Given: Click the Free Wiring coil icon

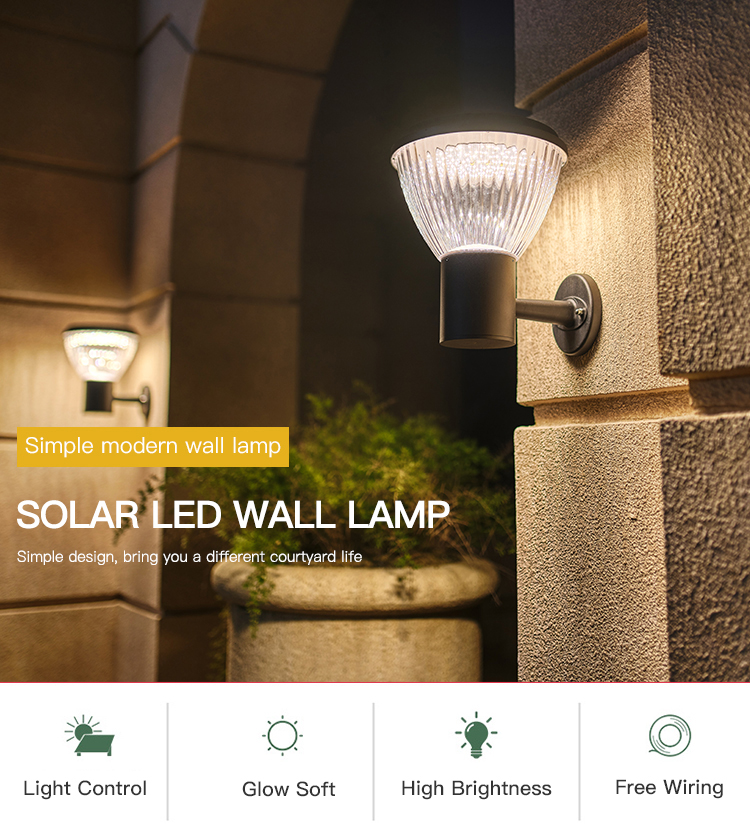Looking at the screenshot, I should pyautogui.click(x=670, y=735).
